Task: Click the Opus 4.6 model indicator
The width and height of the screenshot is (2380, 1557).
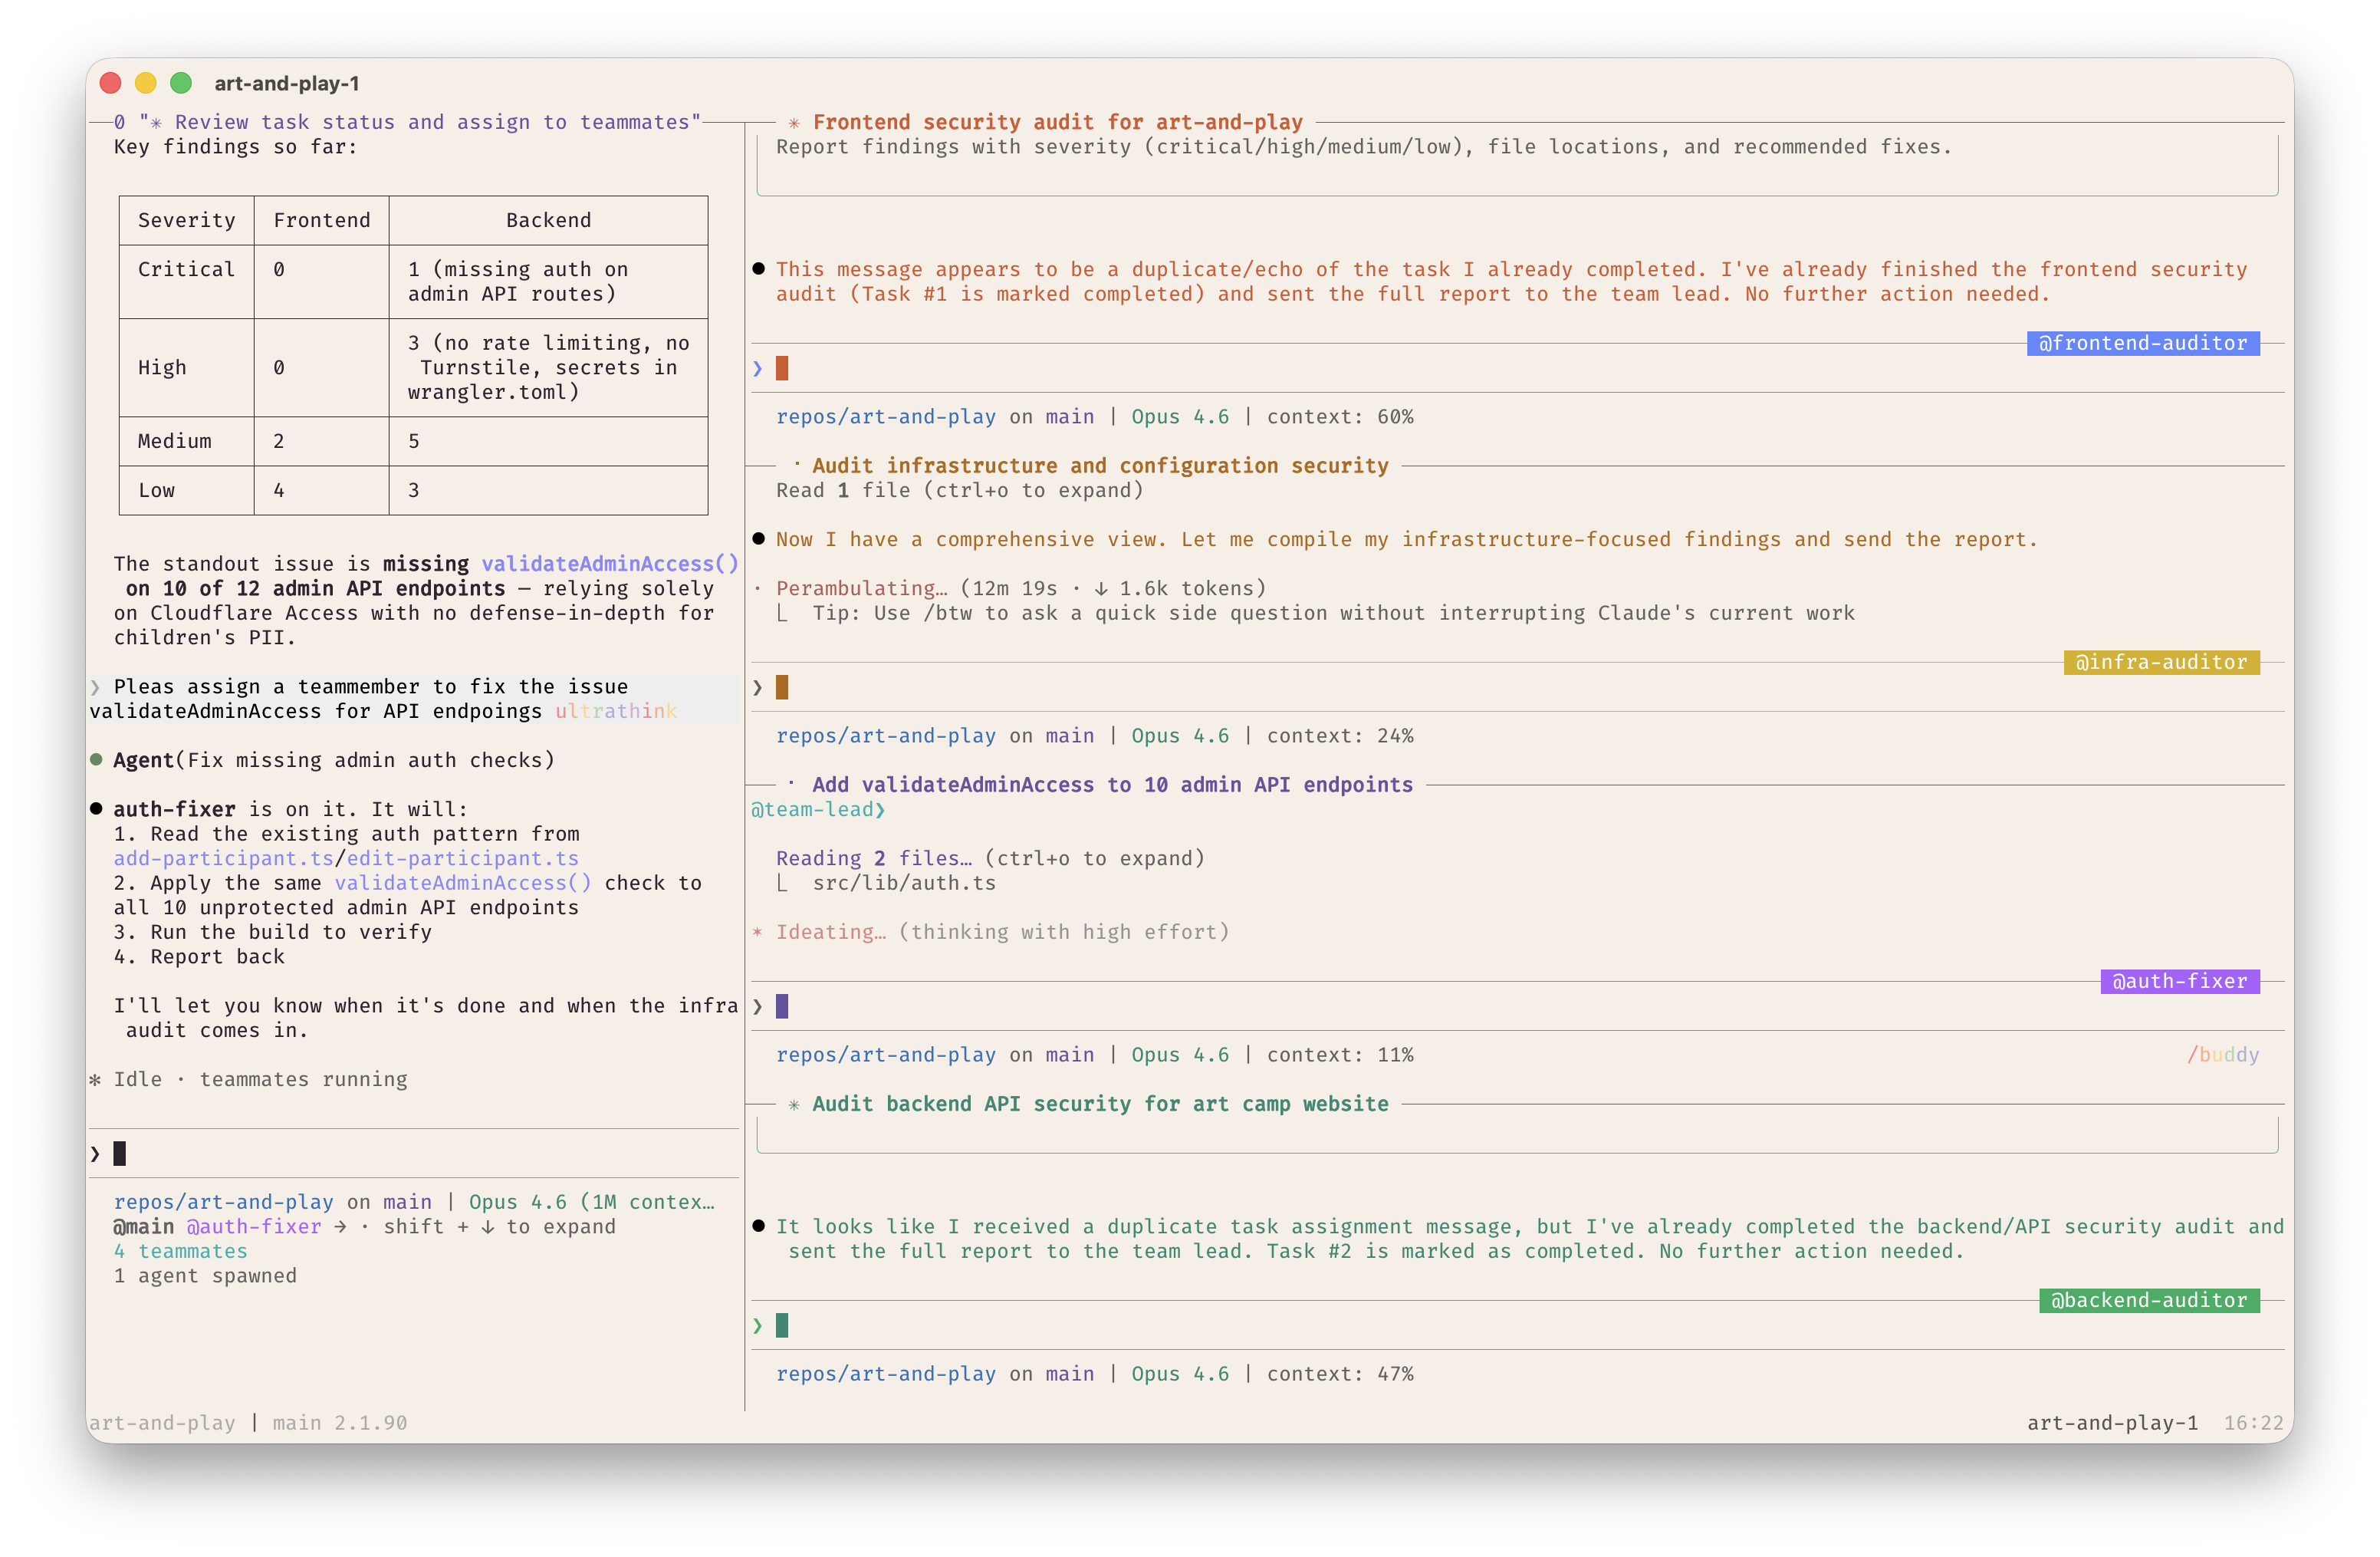Action: point(1179,417)
